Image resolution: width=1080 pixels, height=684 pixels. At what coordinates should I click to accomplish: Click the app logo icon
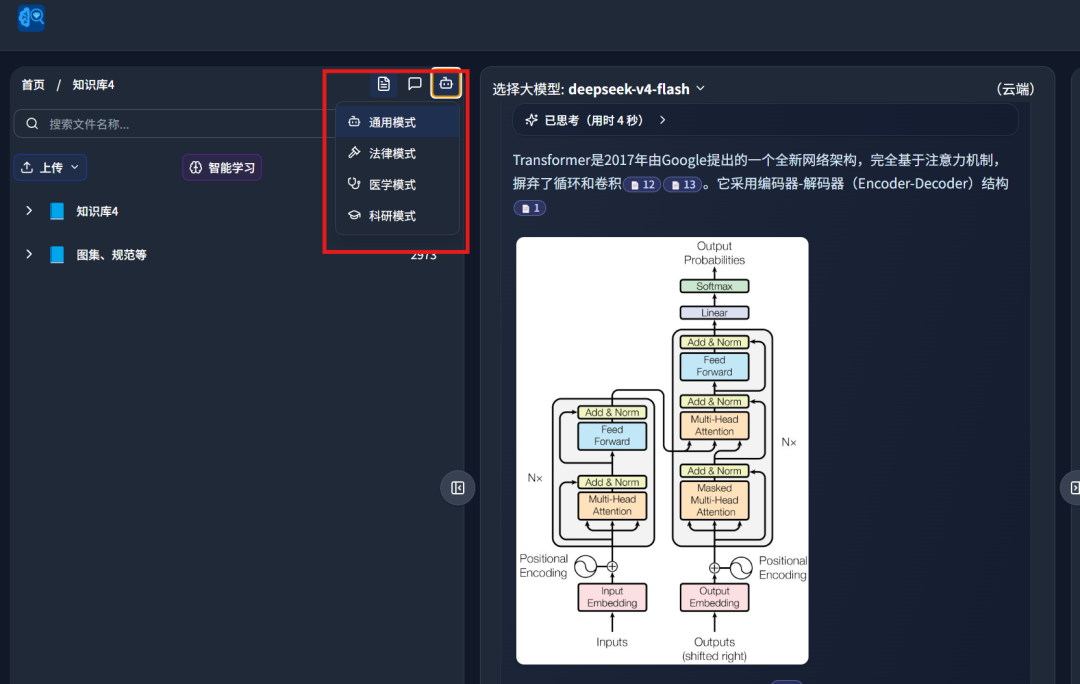(x=31, y=17)
